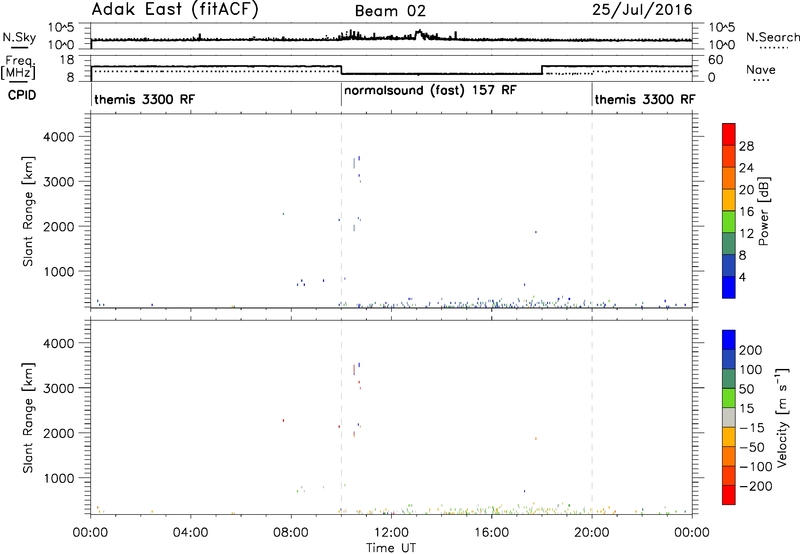Viewport: 800px width, 554px height.
Task: Click the 'Power [dB]' colorbar label
Action: 763,211
